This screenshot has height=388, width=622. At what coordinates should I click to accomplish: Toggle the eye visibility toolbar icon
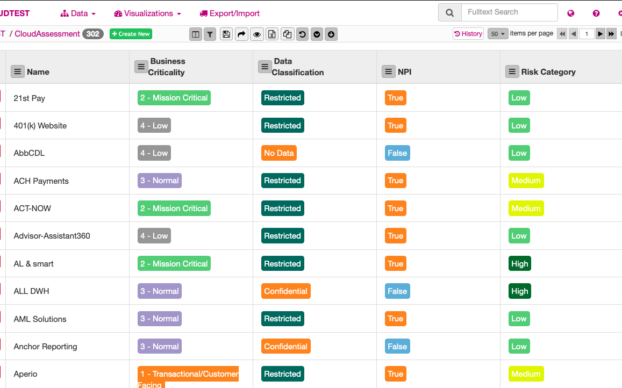pyautogui.click(x=257, y=34)
